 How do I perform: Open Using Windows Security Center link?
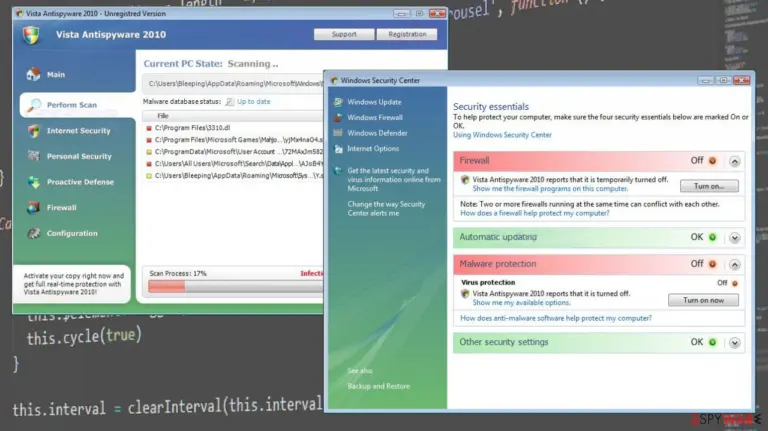tap(502, 135)
